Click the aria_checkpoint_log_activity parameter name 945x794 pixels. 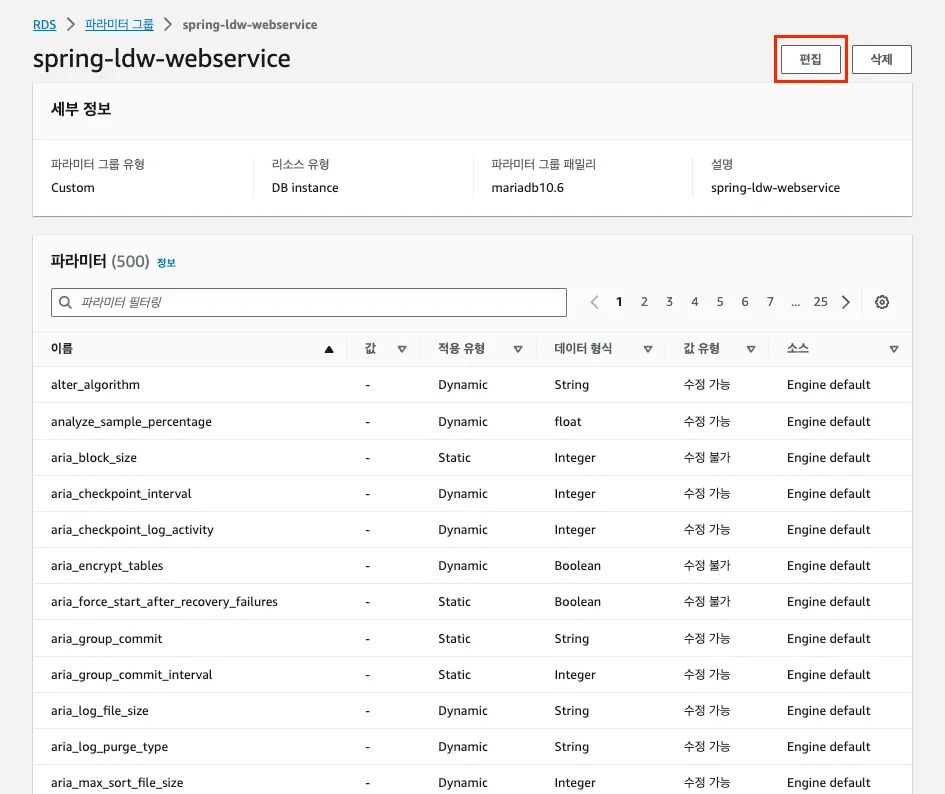133,530
